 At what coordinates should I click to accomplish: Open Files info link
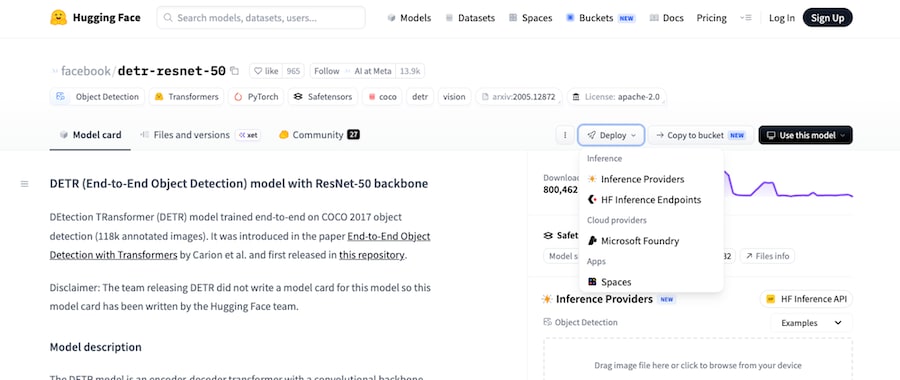pos(767,256)
